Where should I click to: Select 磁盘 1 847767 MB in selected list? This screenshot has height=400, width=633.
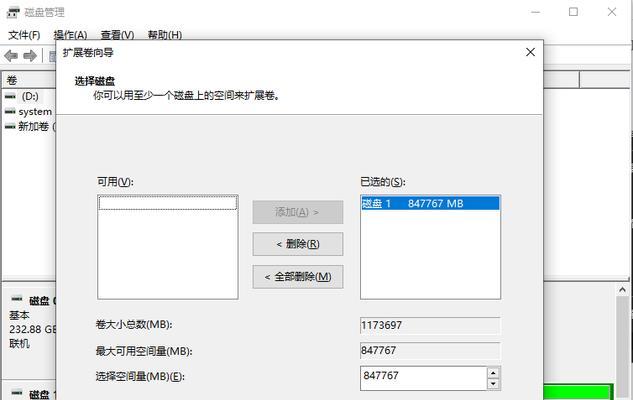(x=430, y=203)
